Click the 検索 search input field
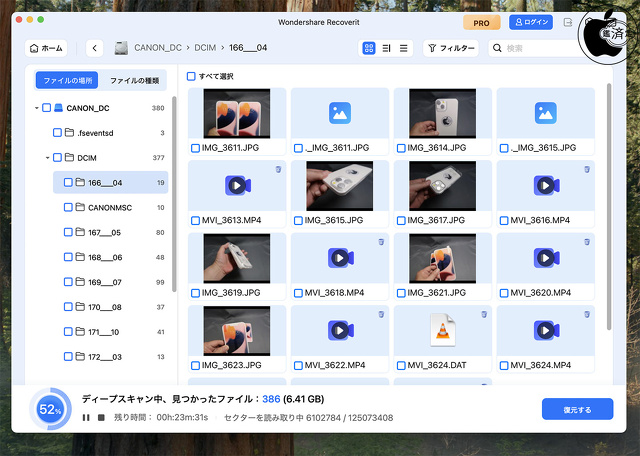This screenshot has width=640, height=456. click(543, 48)
